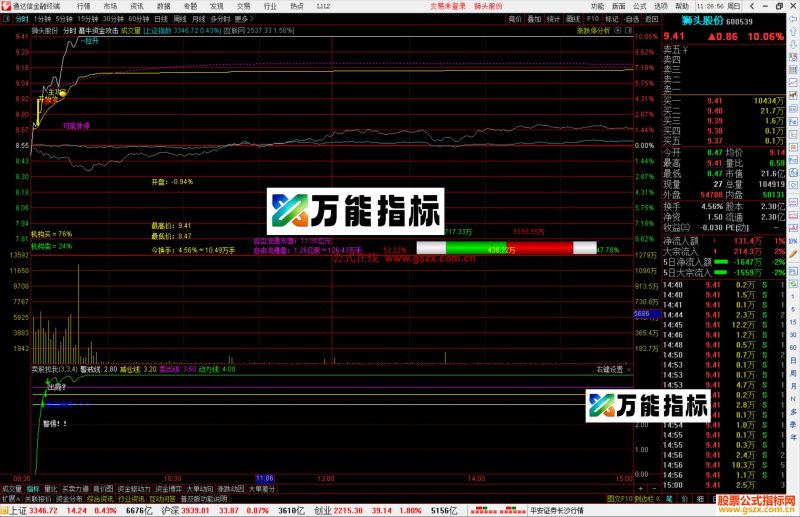Select 15 in right sidebar period list
Screen dimensions: 800x517
tap(793, 322)
